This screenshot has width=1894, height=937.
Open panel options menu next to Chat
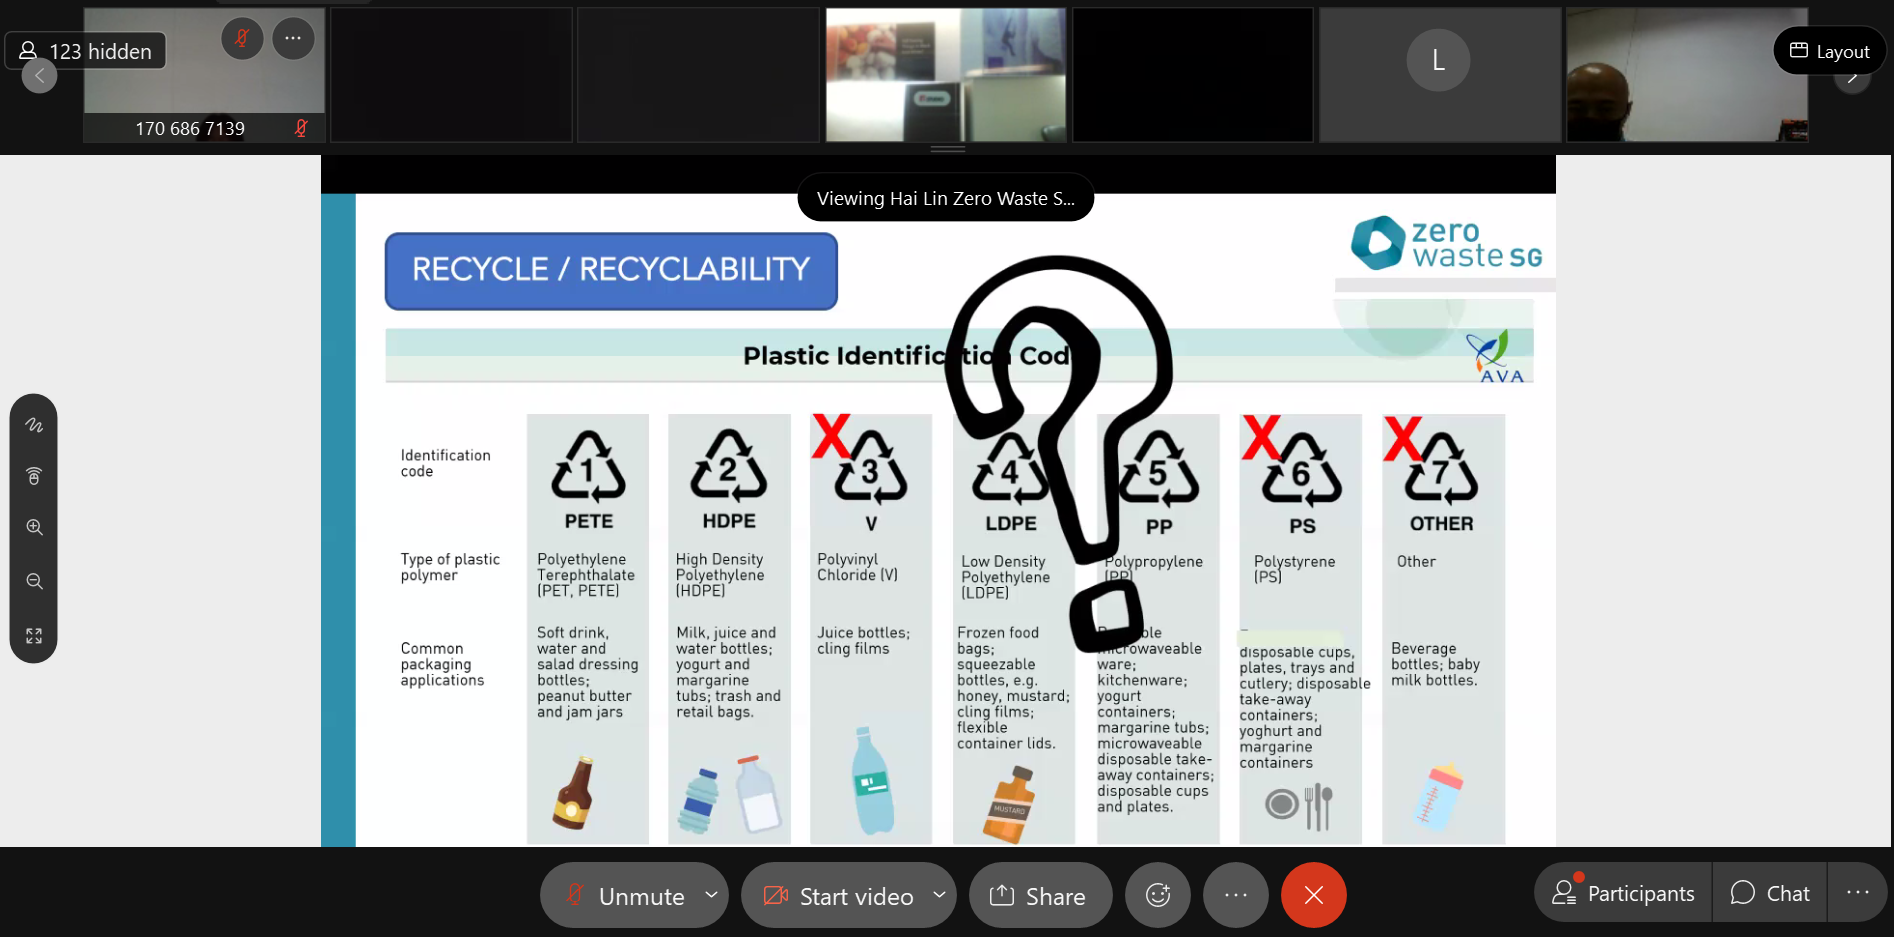pos(1857,893)
